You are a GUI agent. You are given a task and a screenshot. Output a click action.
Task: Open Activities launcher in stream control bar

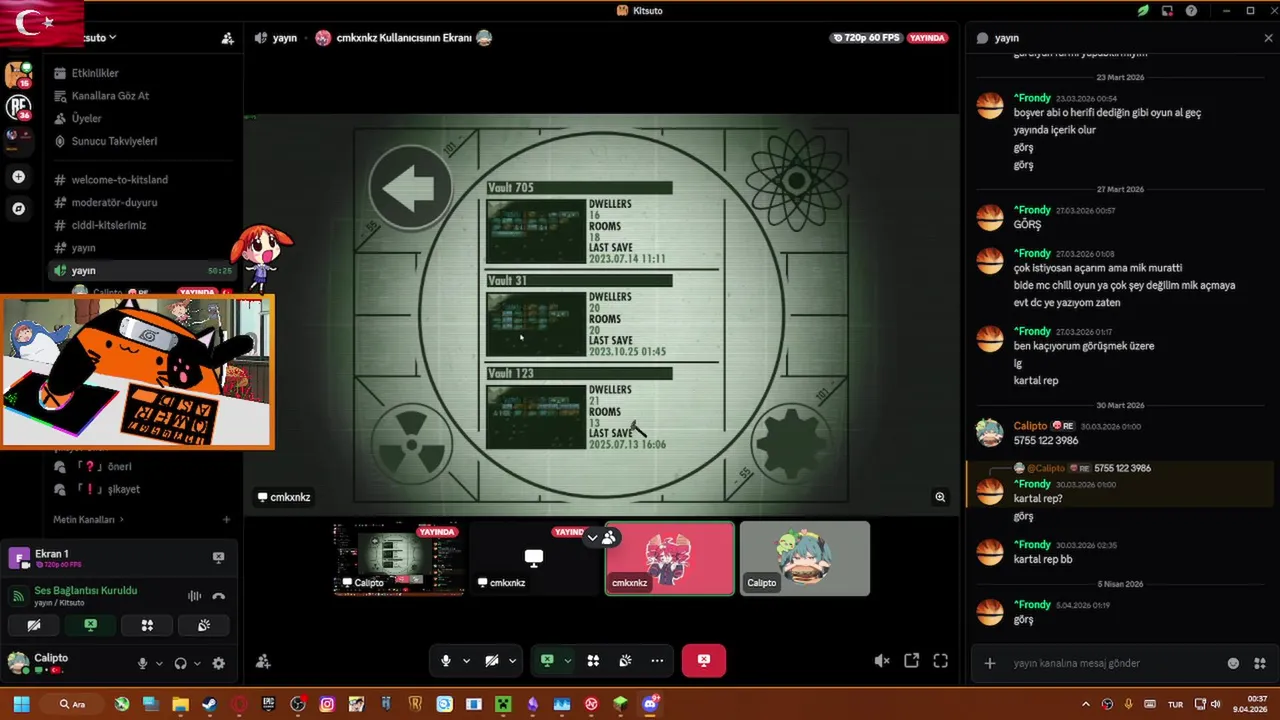pos(593,661)
